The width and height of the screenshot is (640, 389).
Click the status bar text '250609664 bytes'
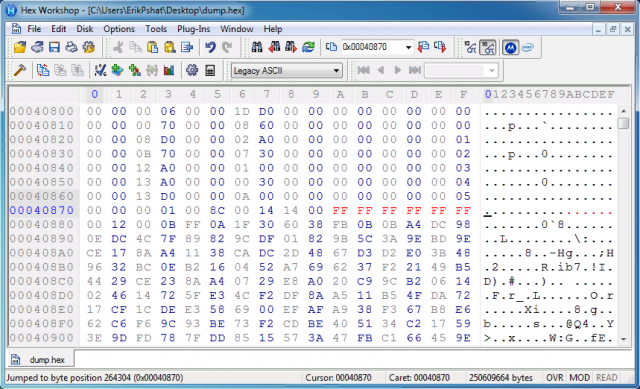coord(500,378)
